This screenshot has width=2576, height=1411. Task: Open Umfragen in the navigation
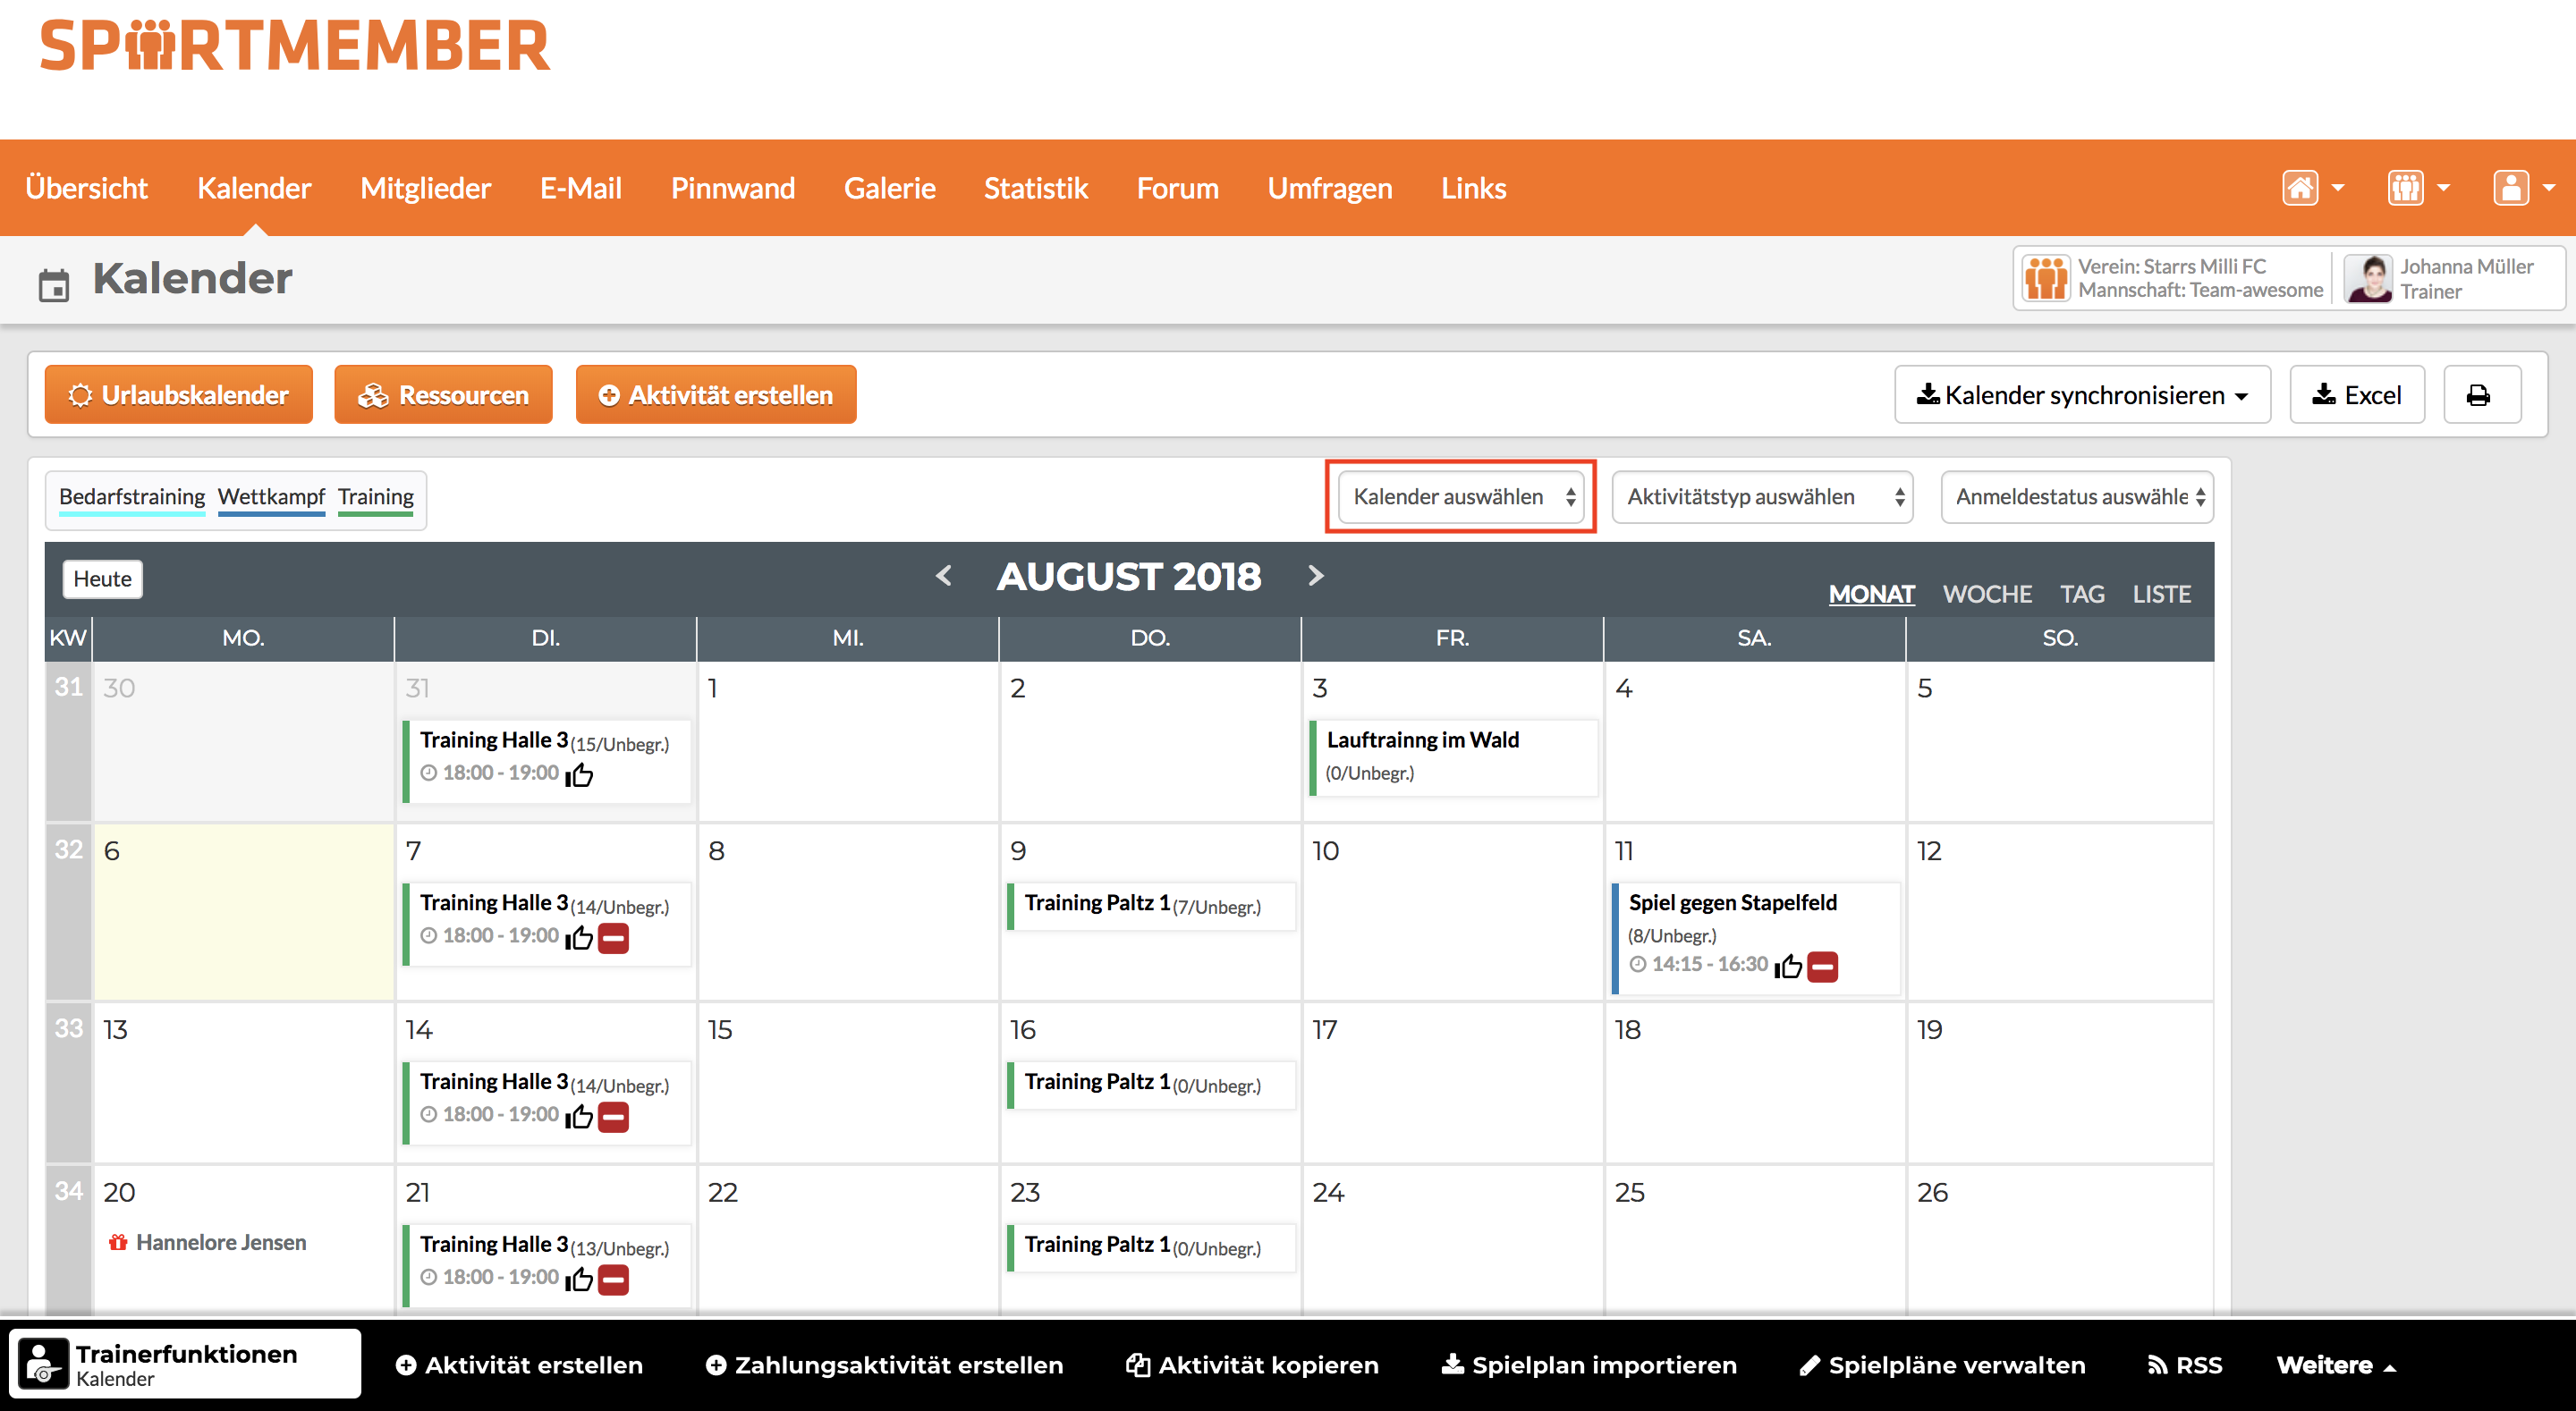pyautogui.click(x=1330, y=188)
